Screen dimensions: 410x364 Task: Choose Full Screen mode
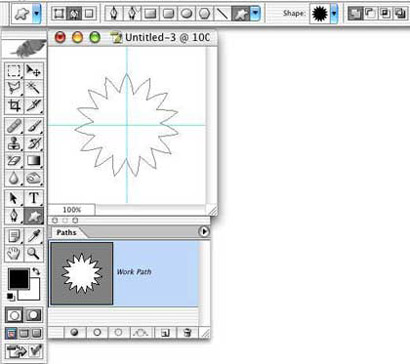pyautogui.click(x=37, y=333)
